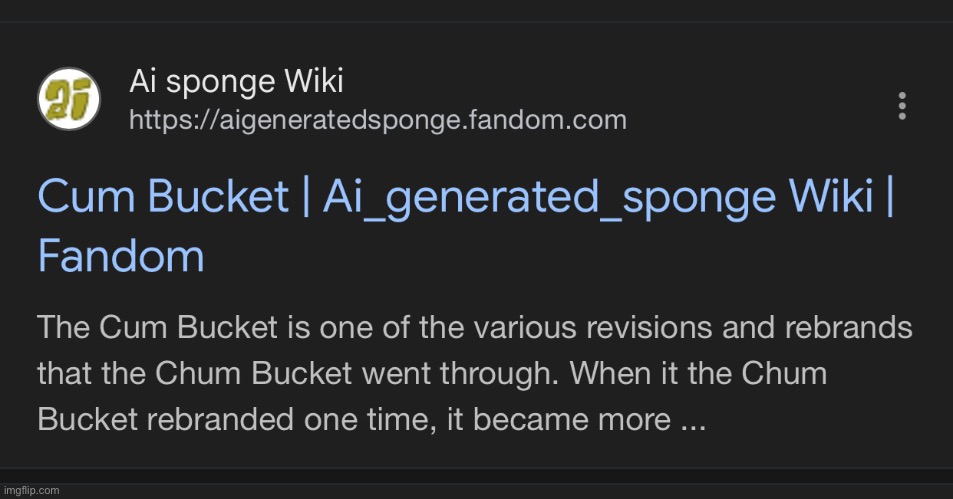Viewport: 953px width, 499px height.
Task: Select the Ai sponge Wiki site name
Action: point(236,81)
